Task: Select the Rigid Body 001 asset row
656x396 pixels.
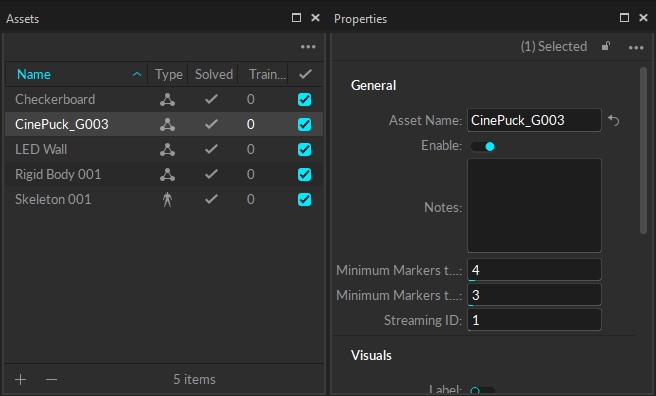Action: (x=164, y=174)
